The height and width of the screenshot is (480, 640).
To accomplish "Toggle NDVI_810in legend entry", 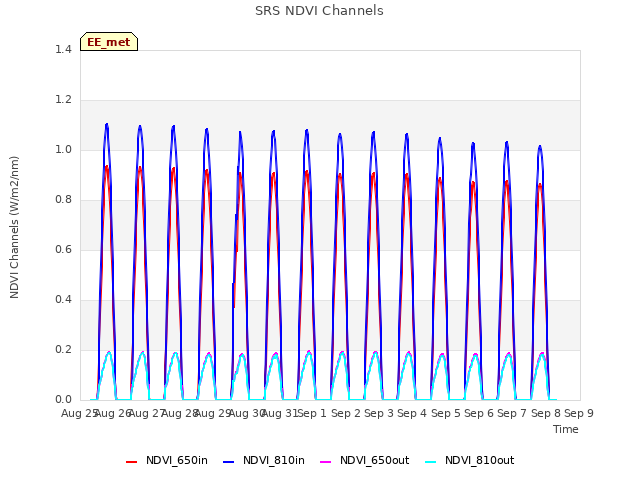I will tap(264, 461).
